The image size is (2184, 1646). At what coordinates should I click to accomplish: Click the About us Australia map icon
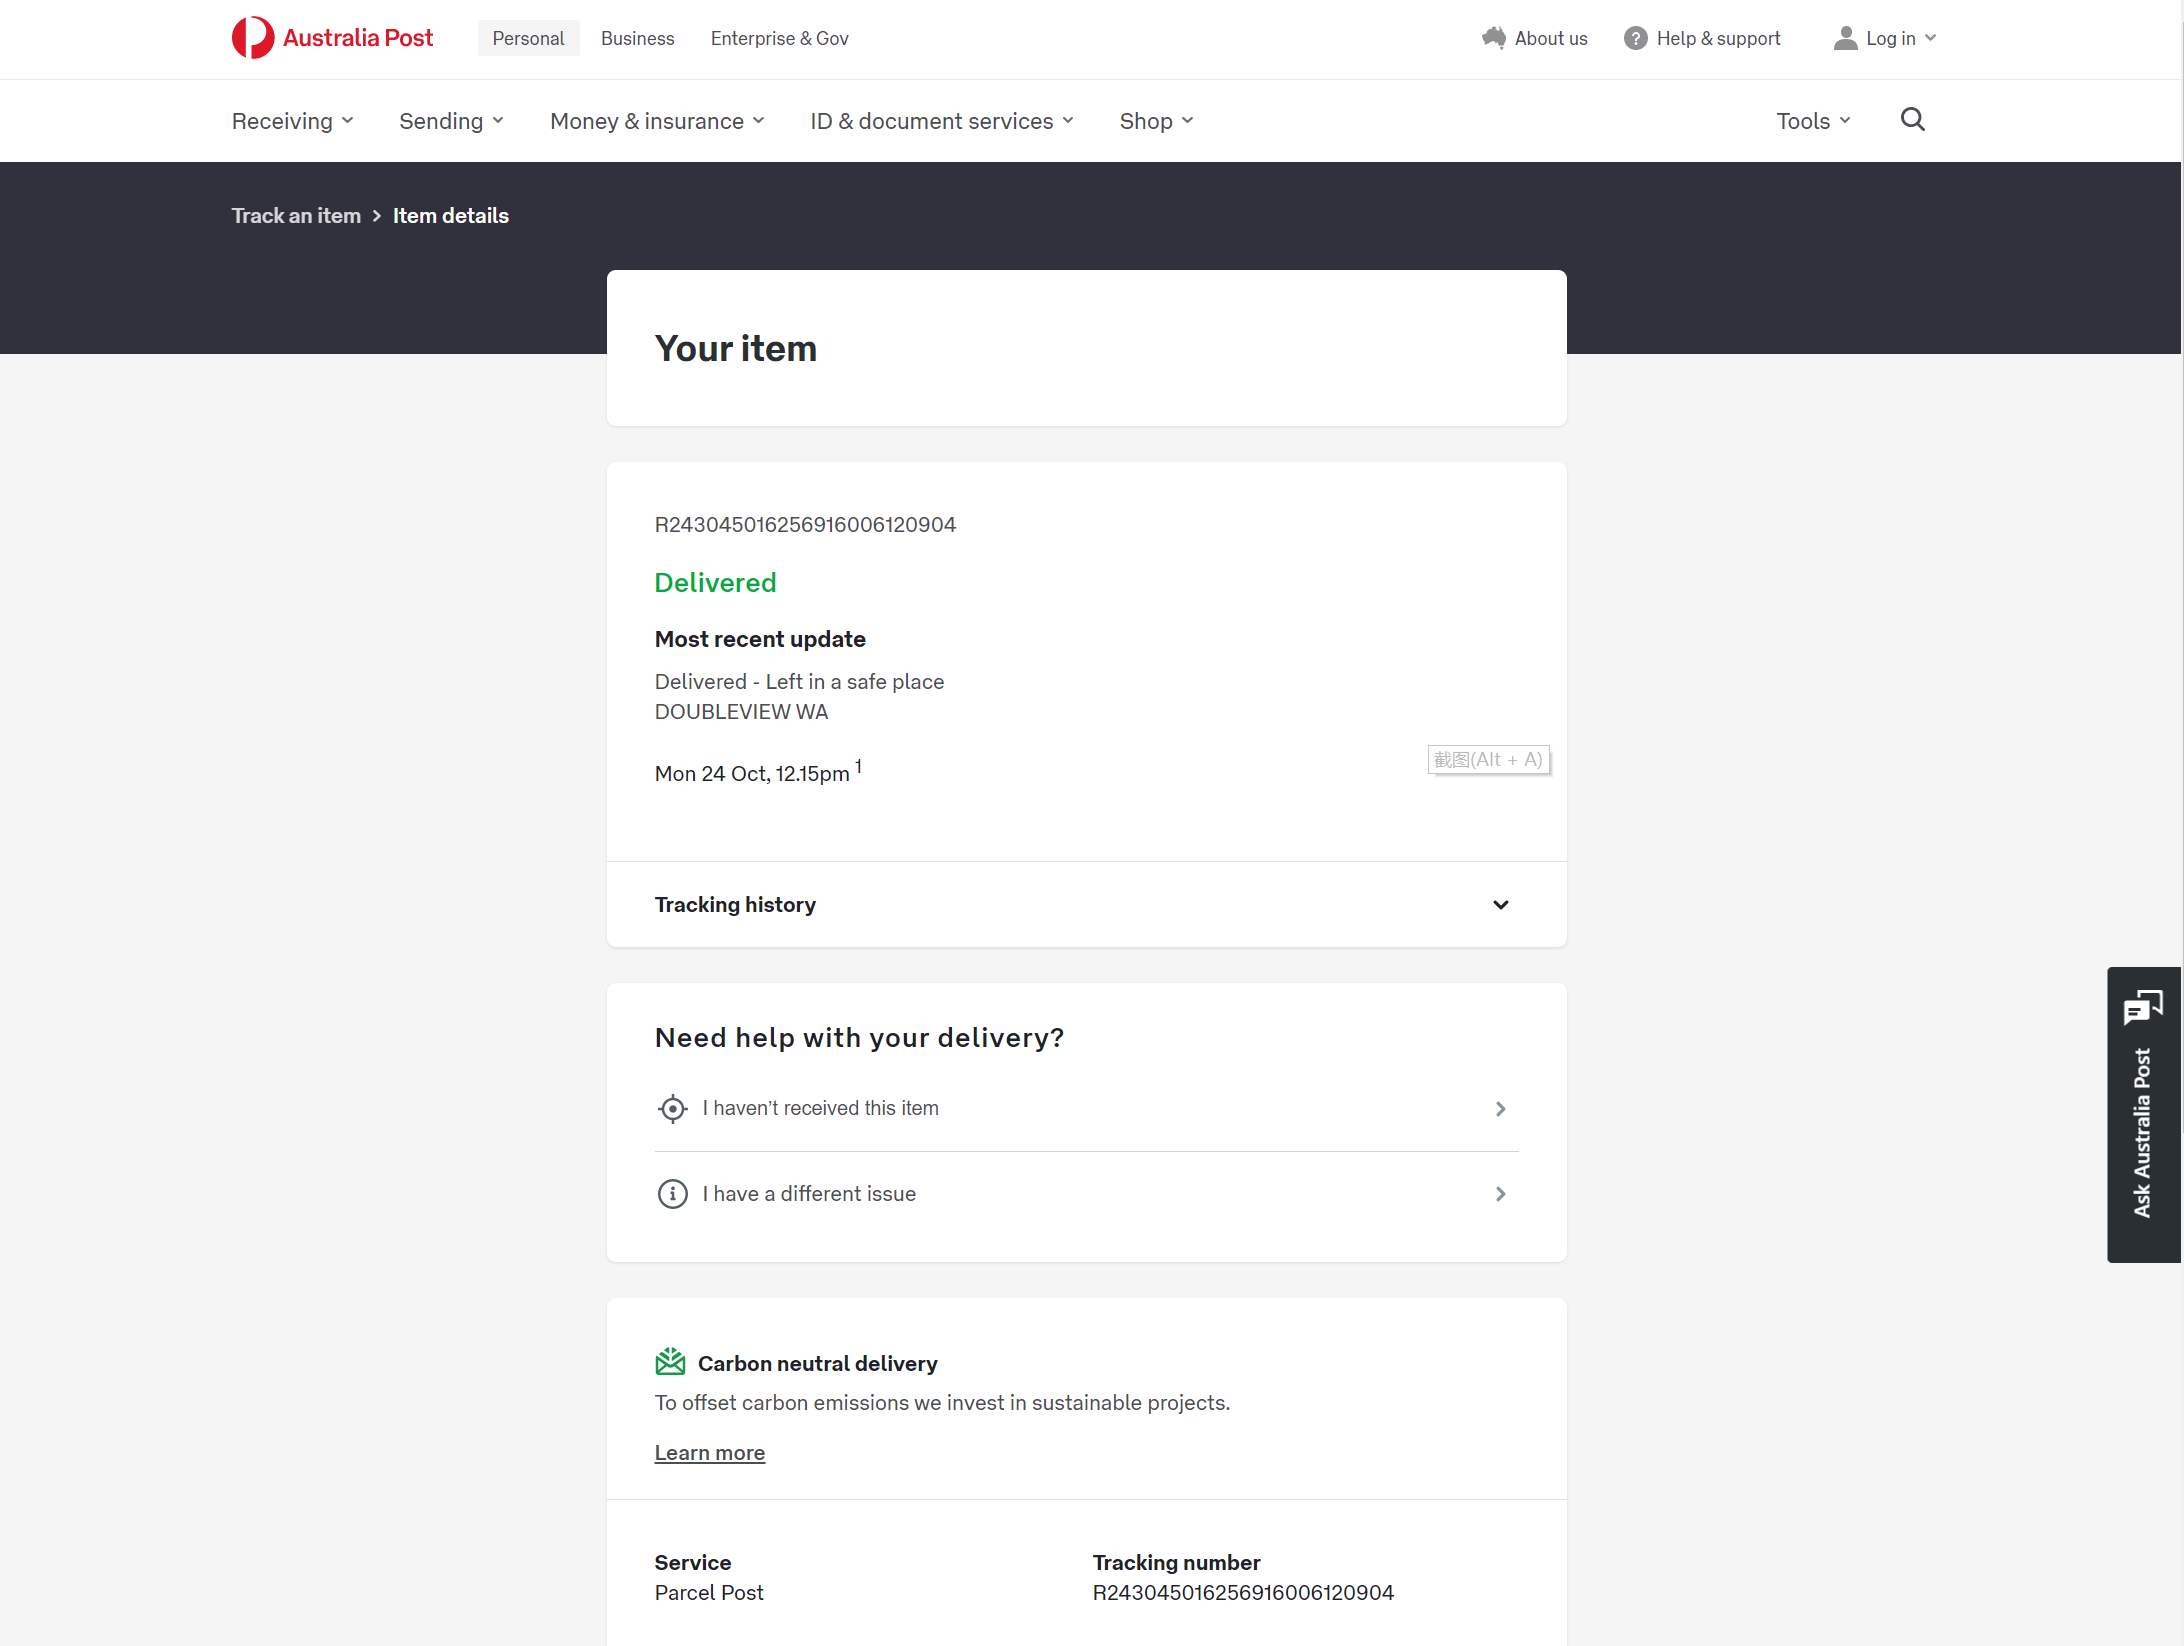(1494, 38)
